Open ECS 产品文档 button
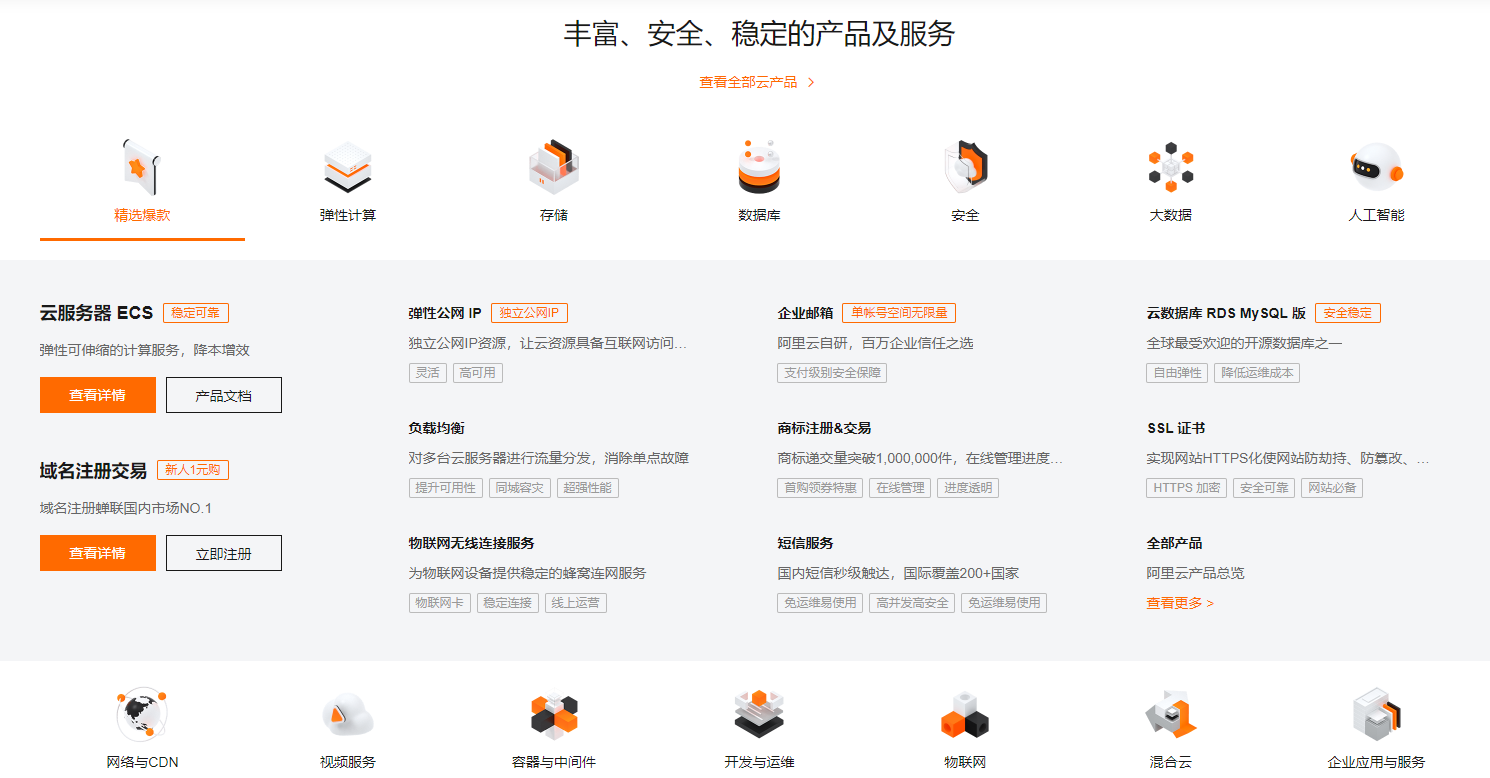Image resolution: width=1490 pixels, height=778 pixels. coord(224,395)
